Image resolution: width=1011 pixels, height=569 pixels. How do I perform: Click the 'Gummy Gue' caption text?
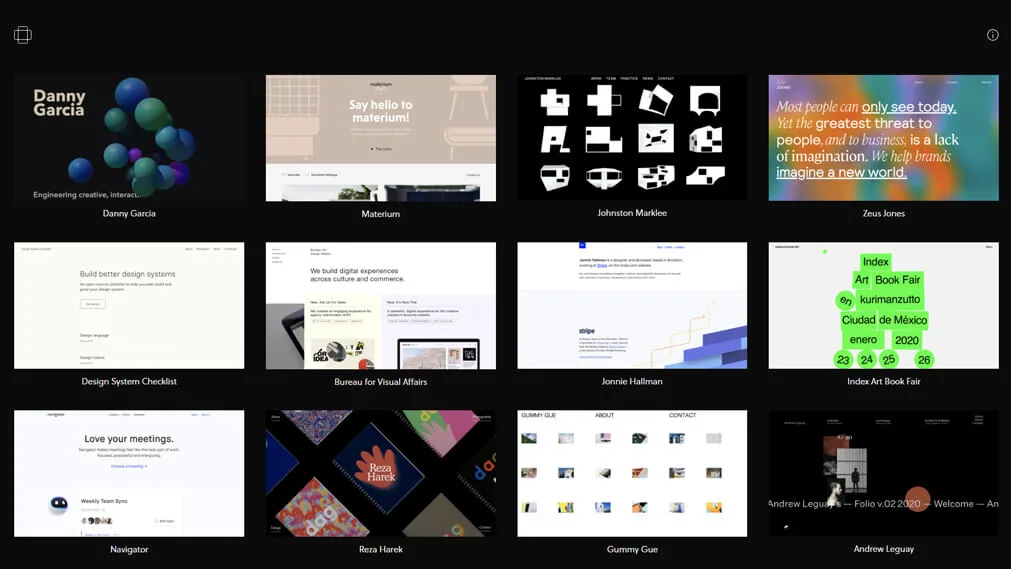pyautogui.click(x=632, y=550)
